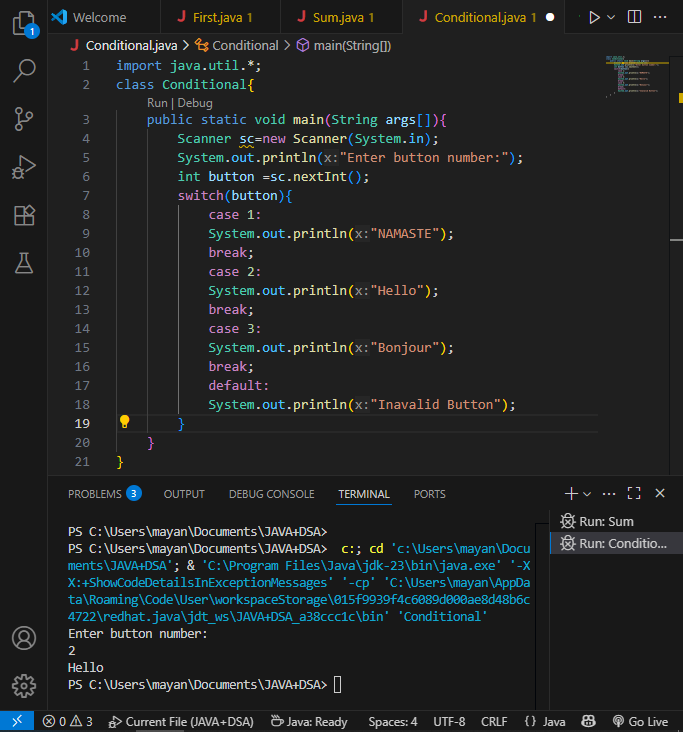This screenshot has width=683, height=732.
Task: Click 'Hello' output line in terminal
Action: point(85,668)
